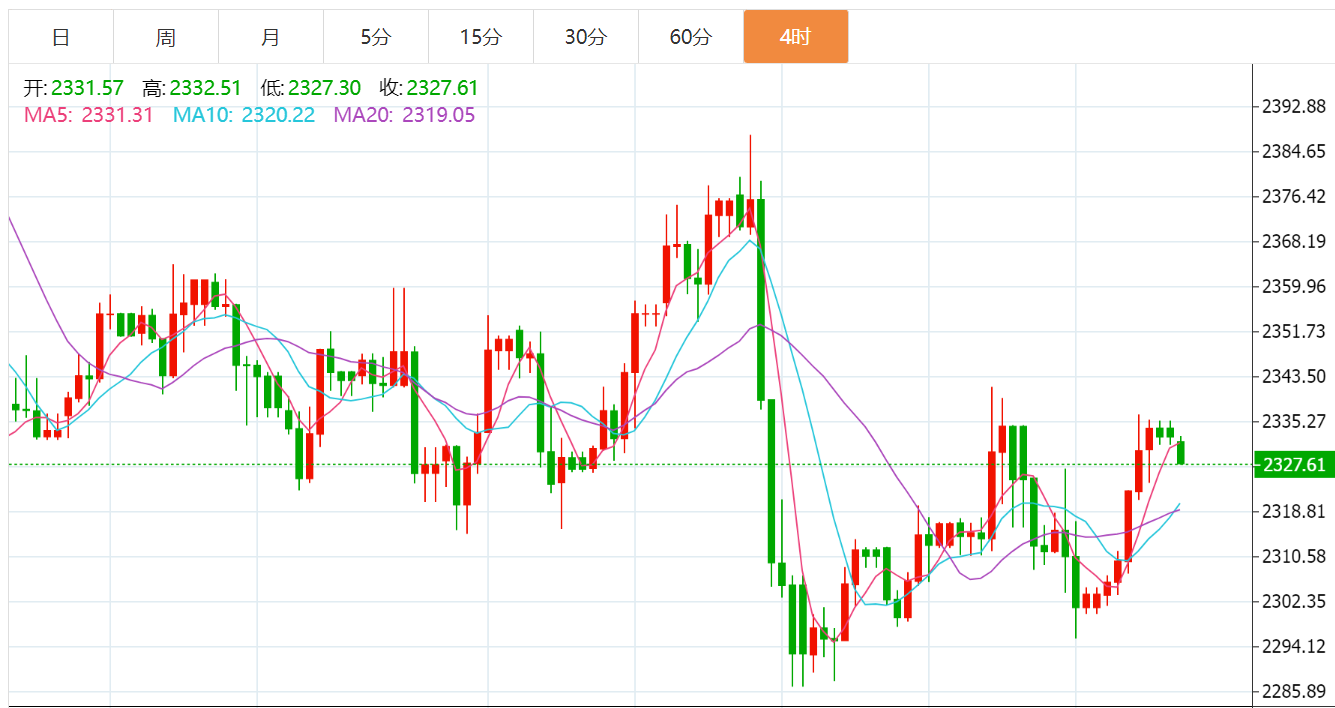Select the 周 weekly timeframe tab

click(x=166, y=37)
